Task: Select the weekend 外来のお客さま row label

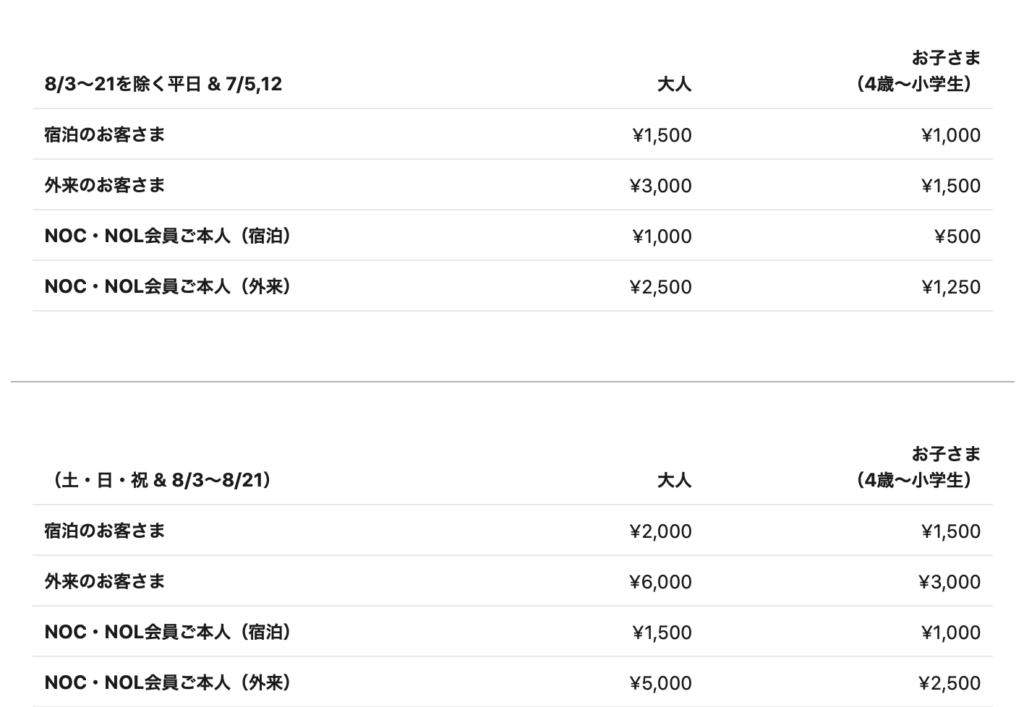Action: (105, 583)
